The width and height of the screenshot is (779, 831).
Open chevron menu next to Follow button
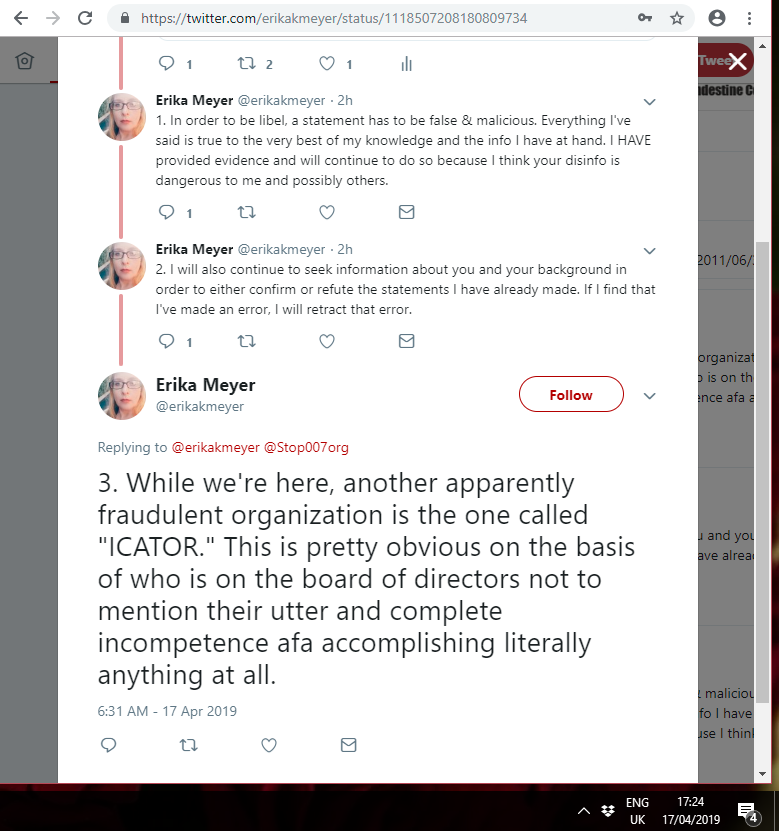650,396
